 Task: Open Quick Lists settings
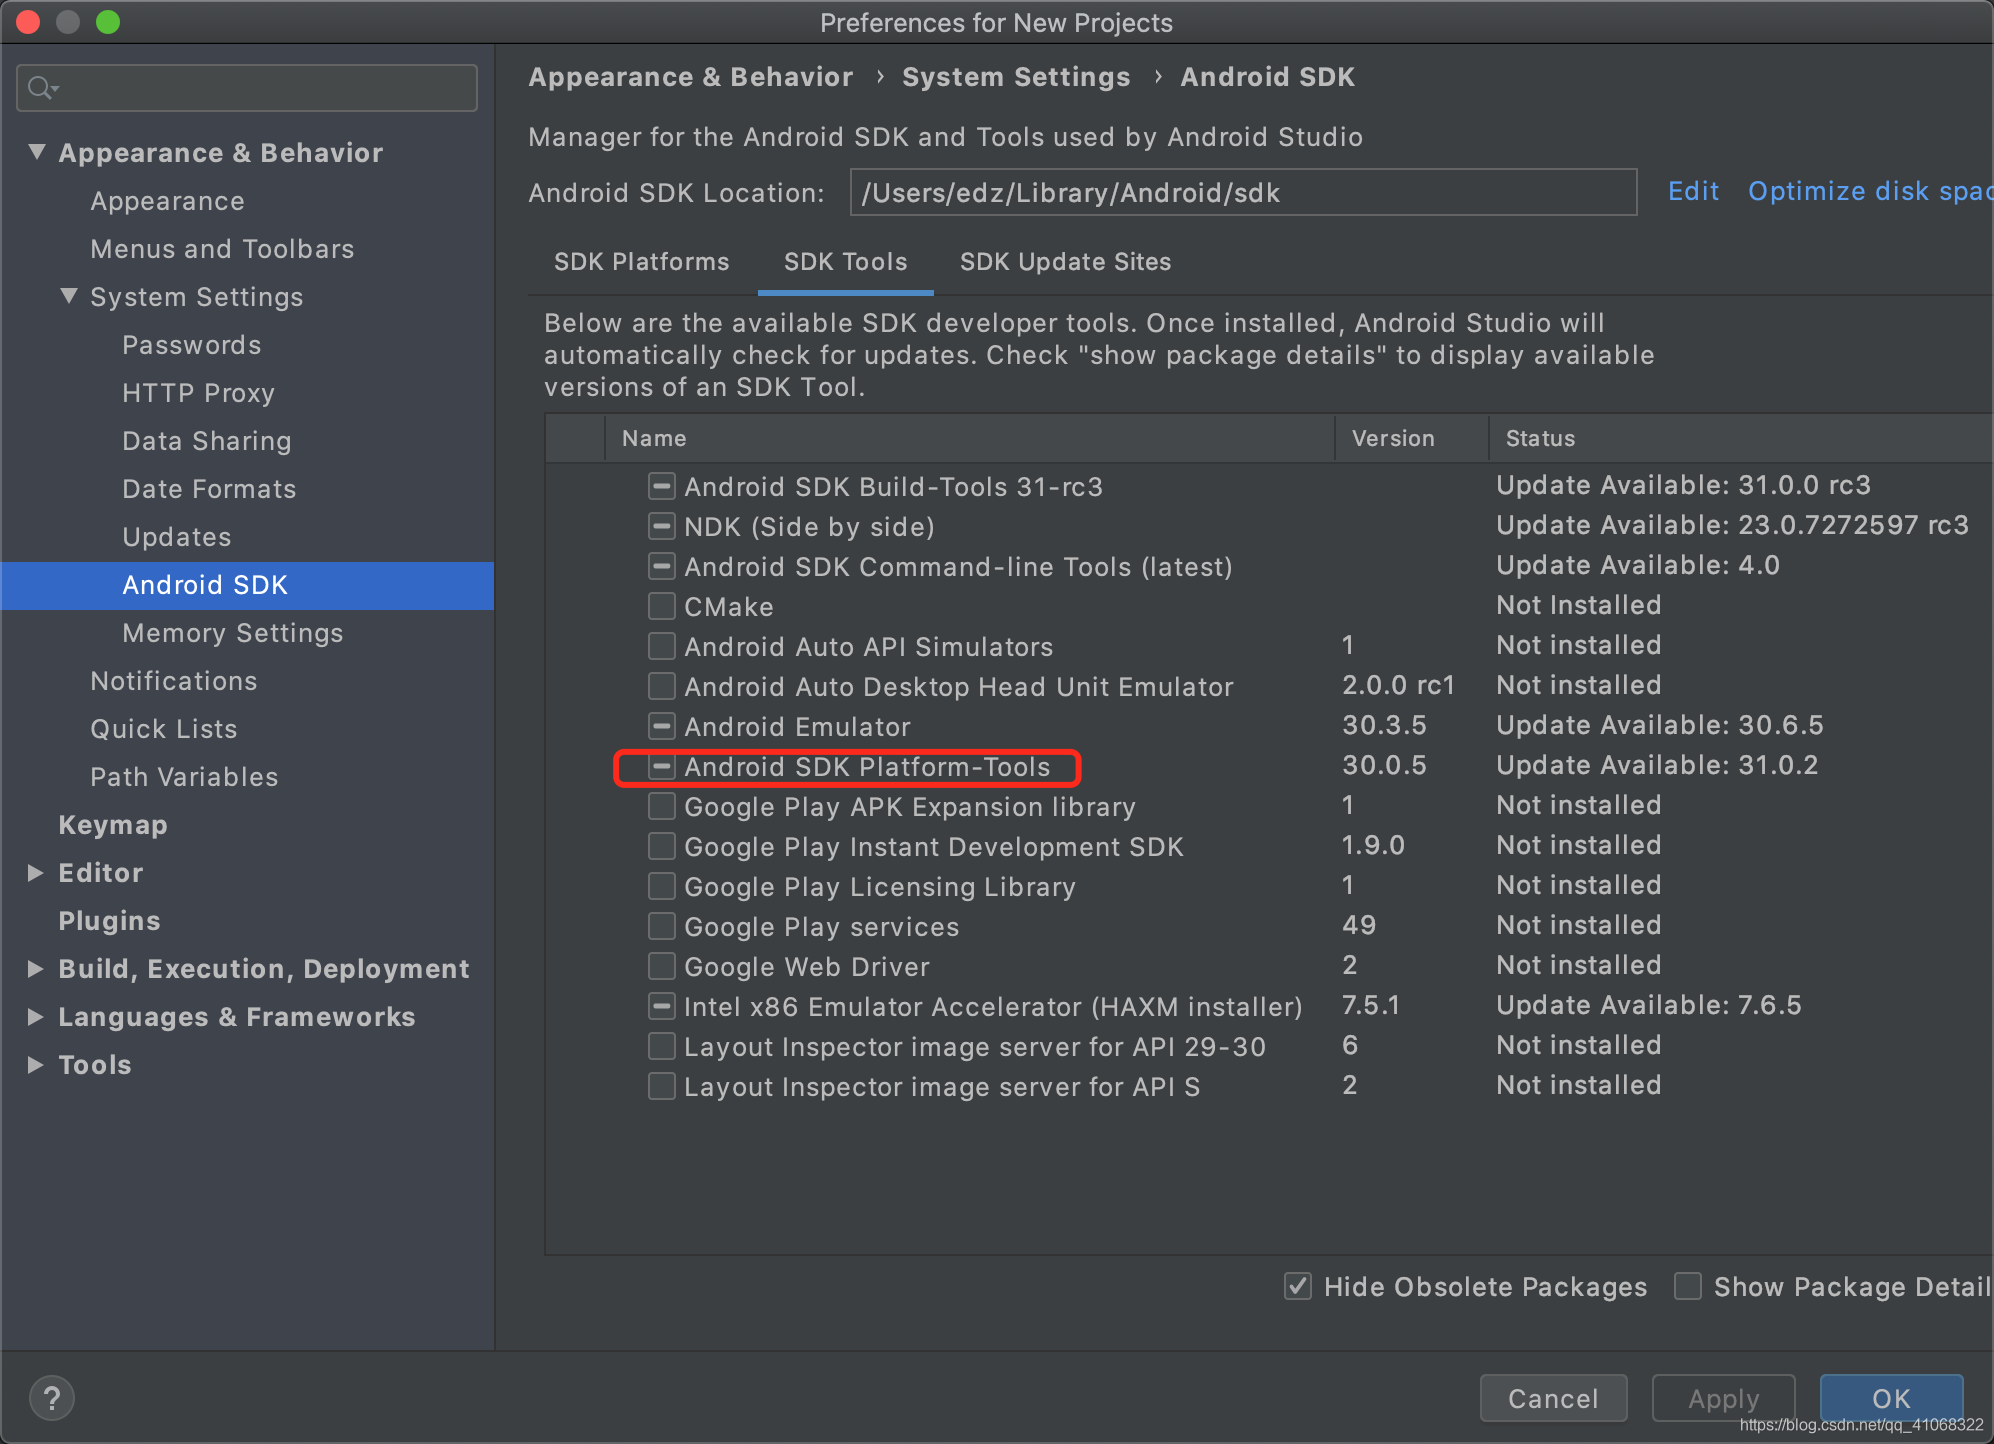tap(164, 729)
